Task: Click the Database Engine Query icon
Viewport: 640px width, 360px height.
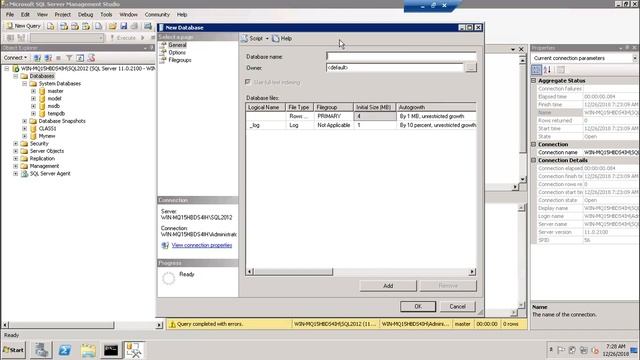Action: (50, 26)
